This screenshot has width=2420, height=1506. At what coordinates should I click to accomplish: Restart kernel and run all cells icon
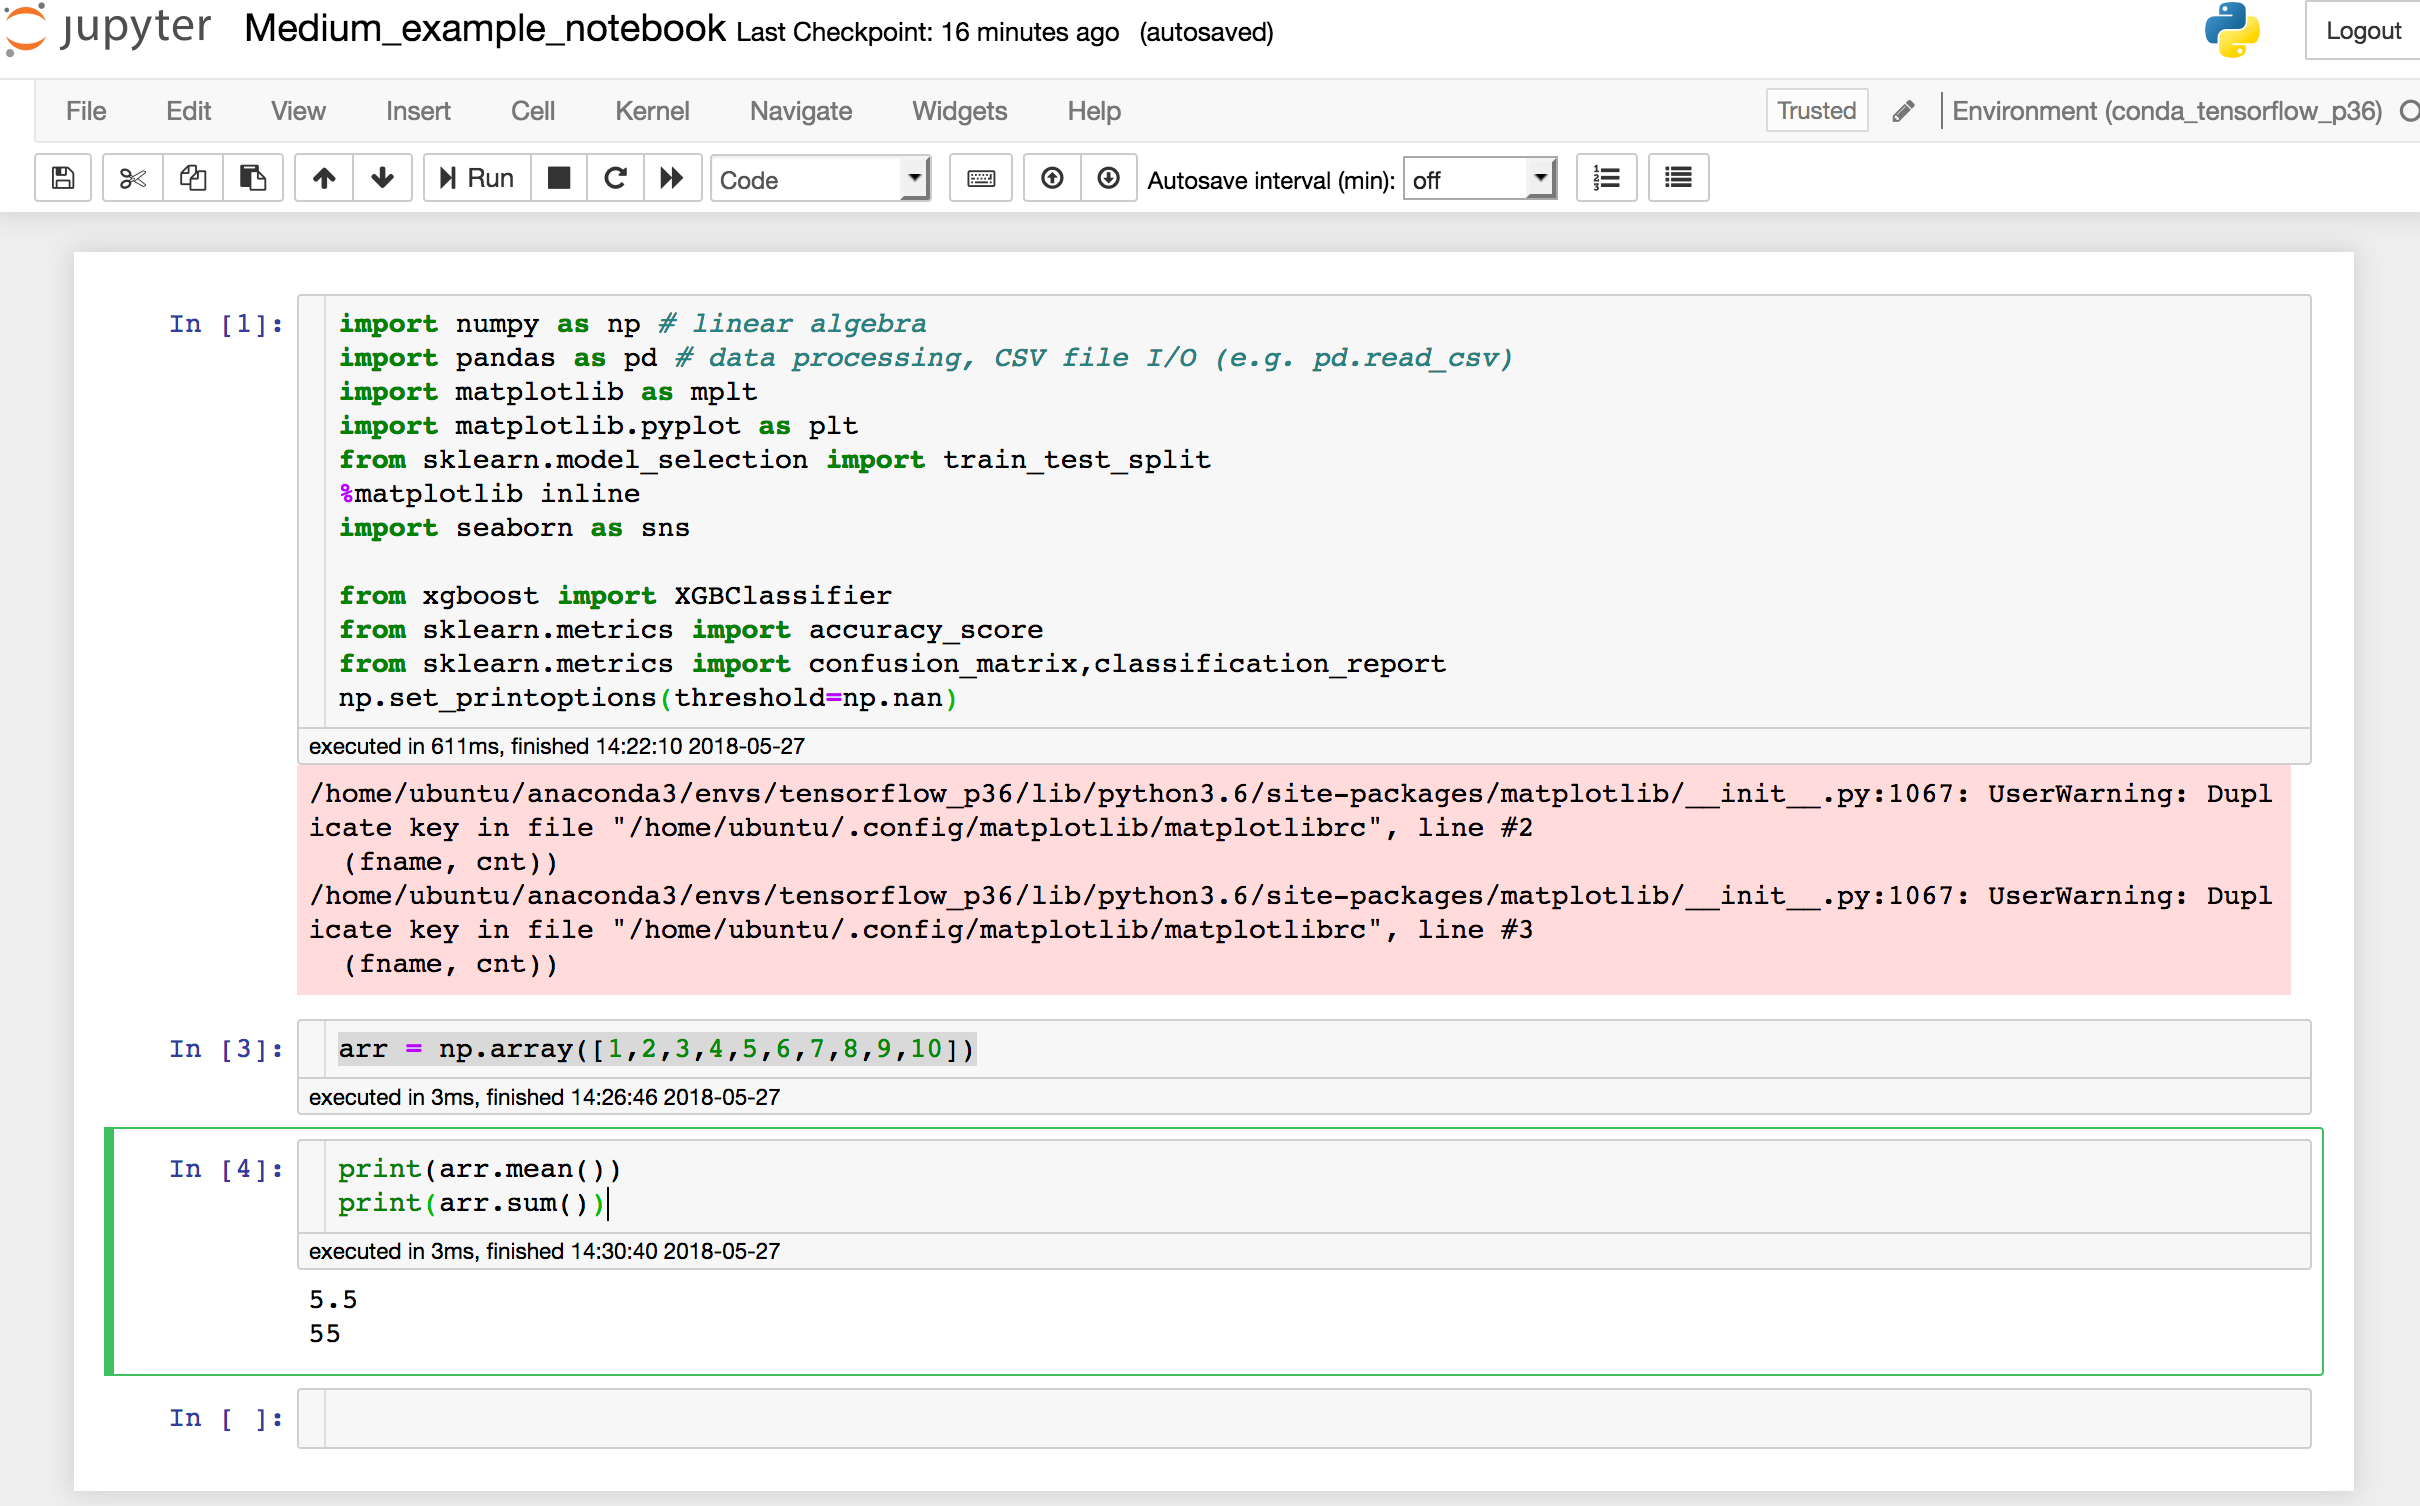pos(671,177)
